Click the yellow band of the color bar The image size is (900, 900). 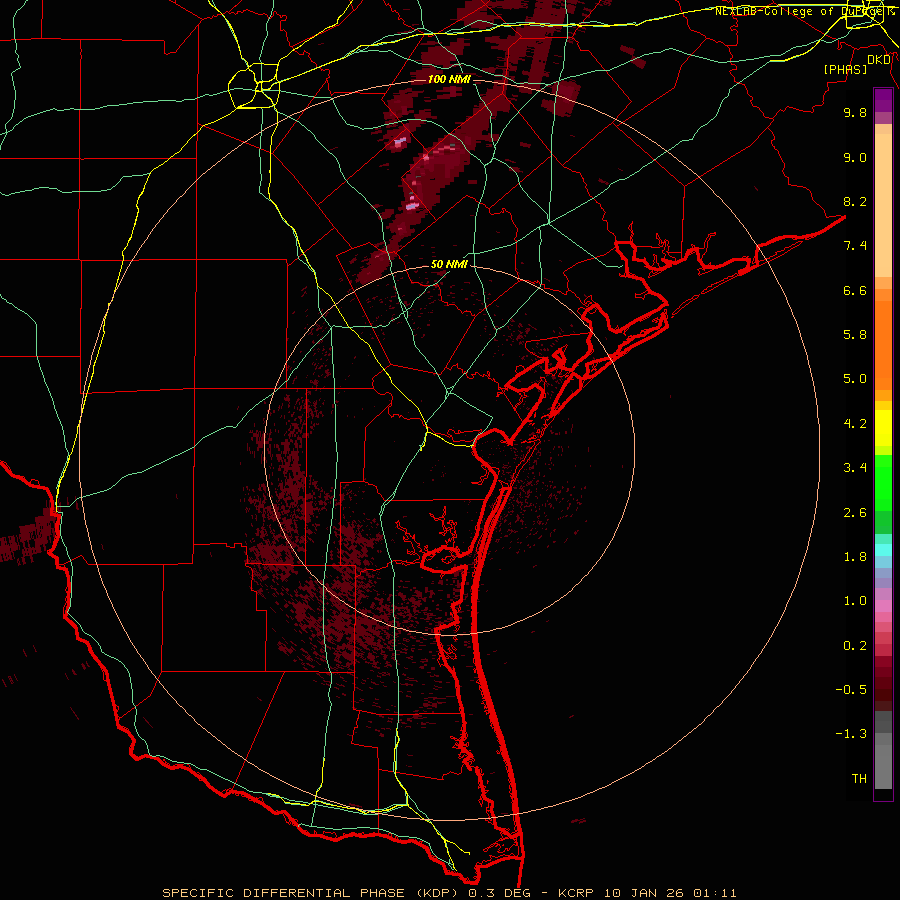point(883,428)
